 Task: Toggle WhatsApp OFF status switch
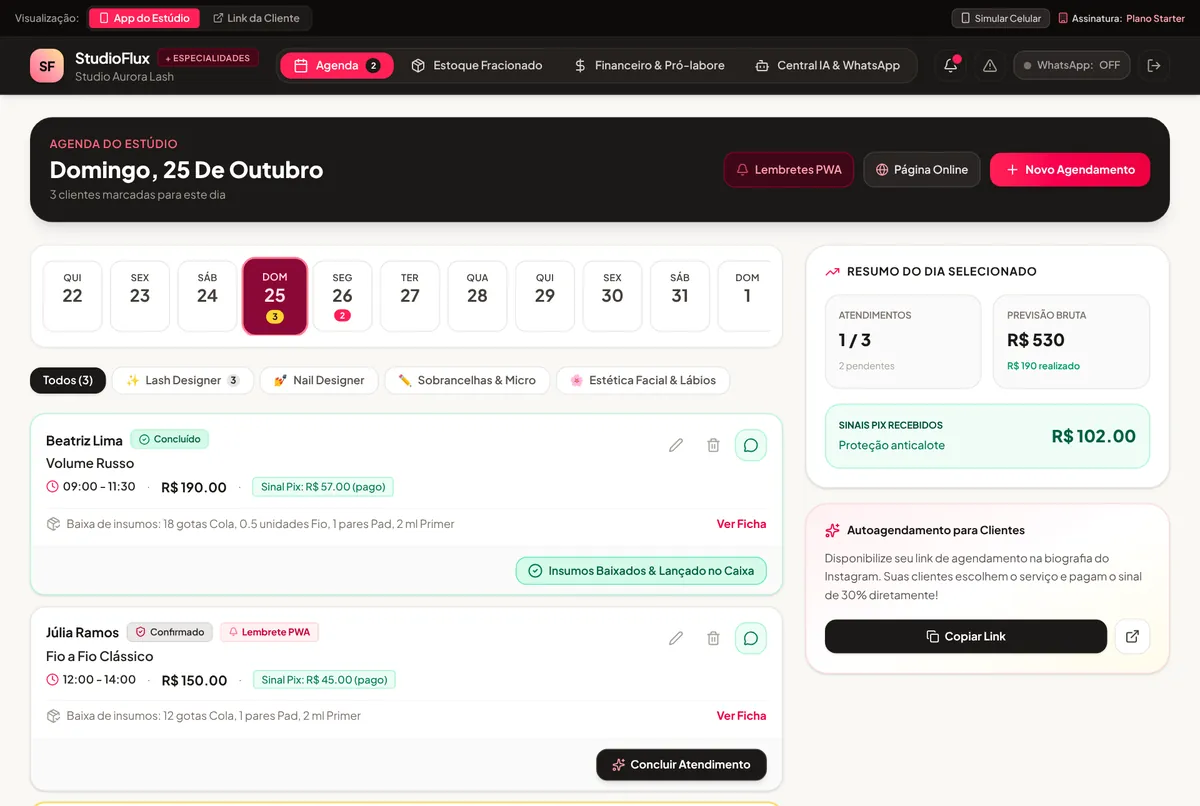[x=1072, y=65]
